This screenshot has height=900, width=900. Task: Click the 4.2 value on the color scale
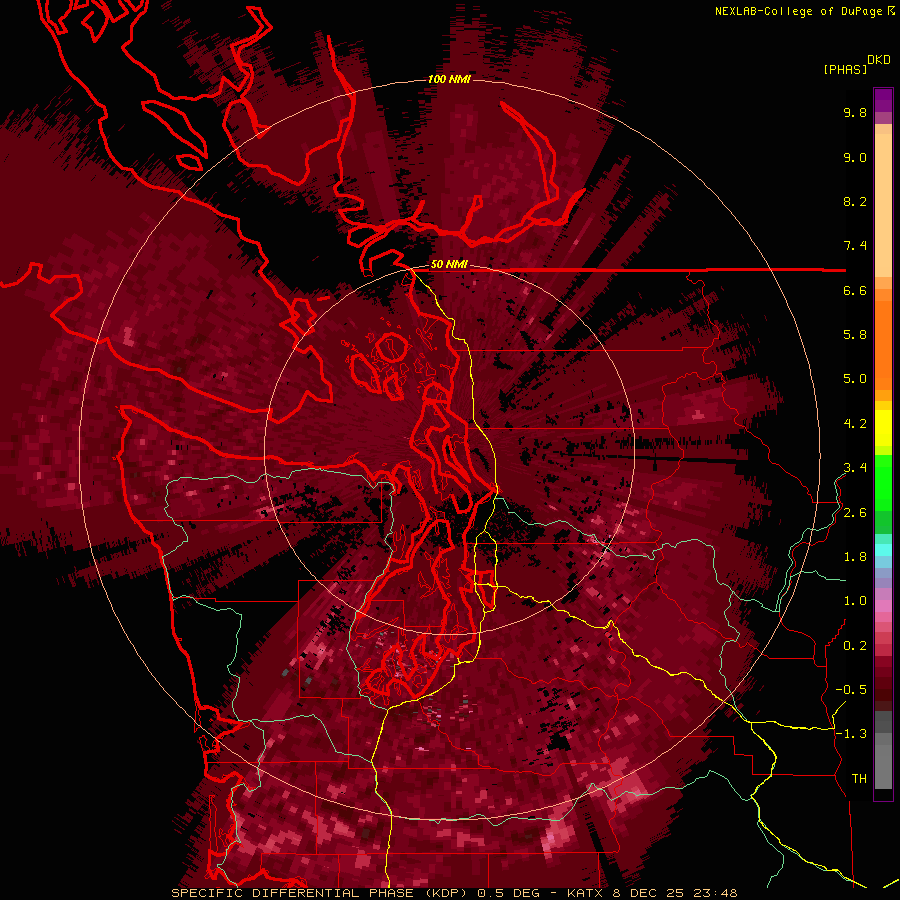pyautogui.click(x=855, y=424)
